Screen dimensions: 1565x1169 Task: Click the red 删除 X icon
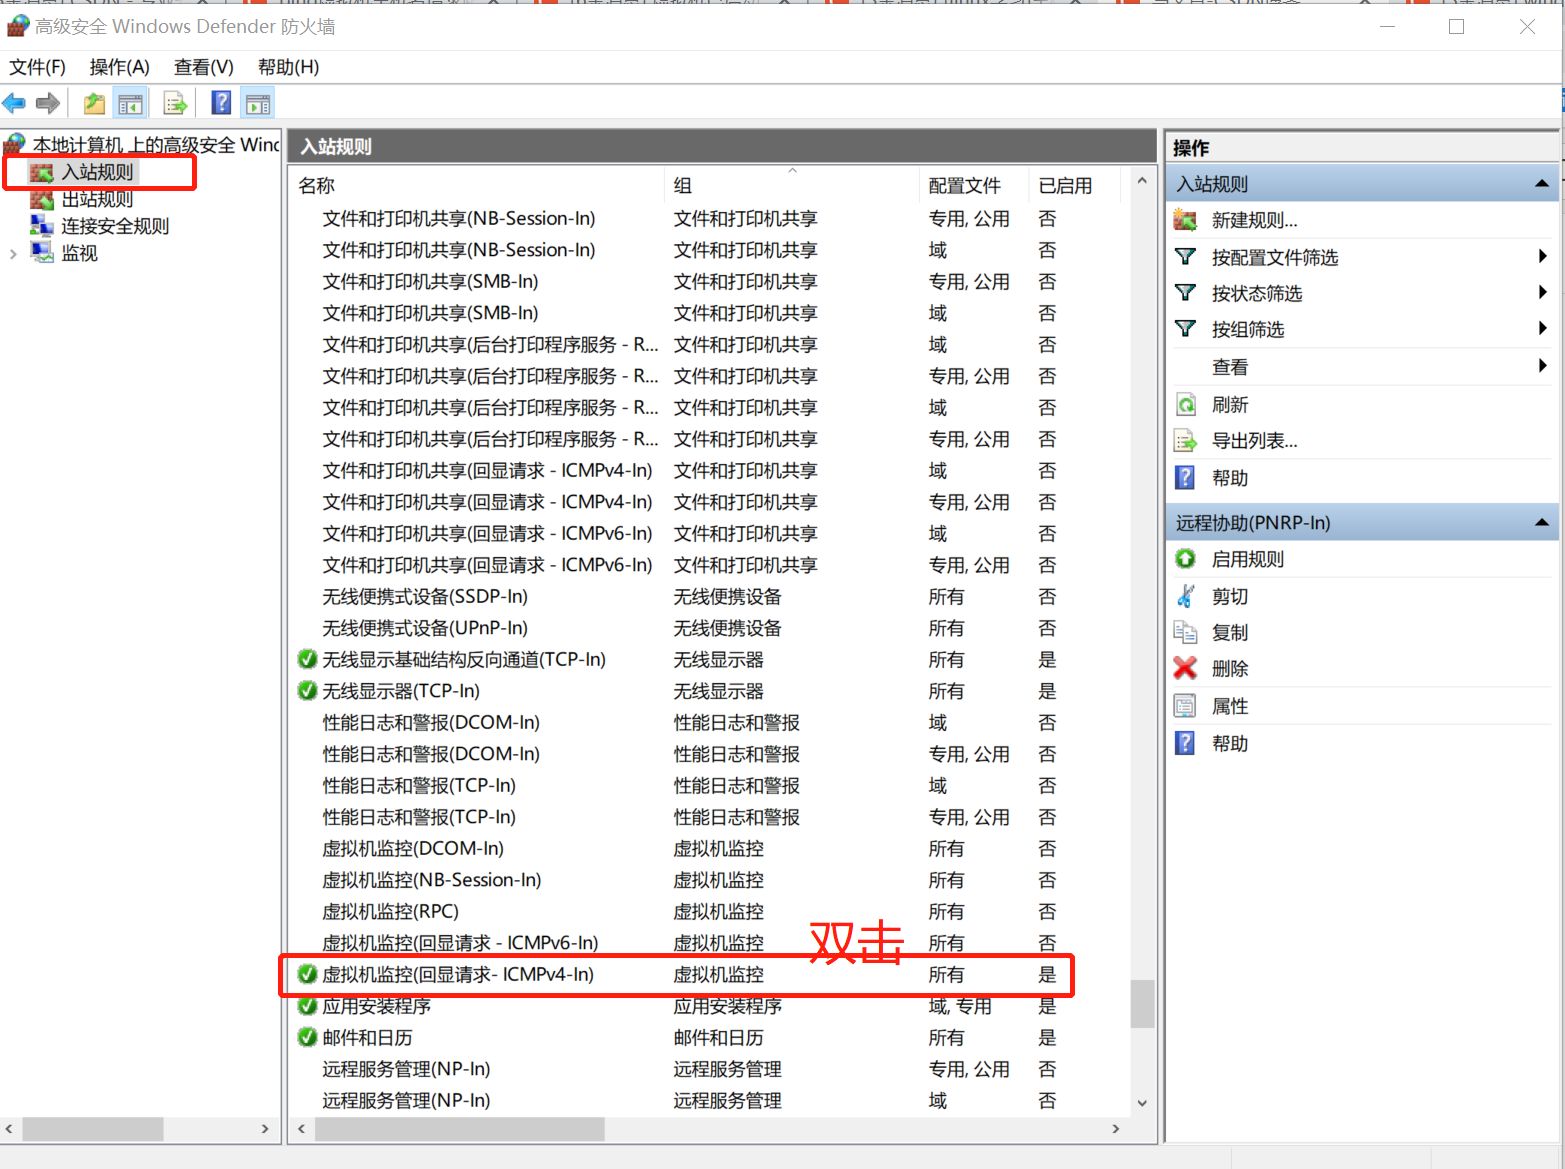click(x=1185, y=668)
